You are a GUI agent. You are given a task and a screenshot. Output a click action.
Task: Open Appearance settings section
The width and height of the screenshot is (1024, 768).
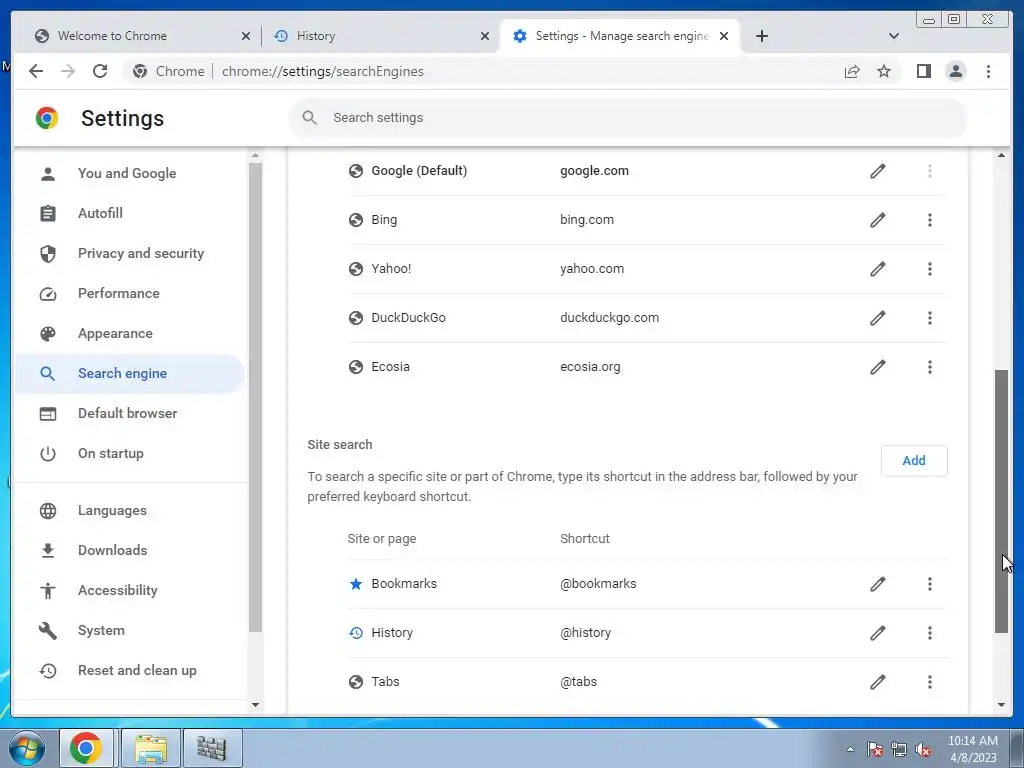[x=129, y=334]
